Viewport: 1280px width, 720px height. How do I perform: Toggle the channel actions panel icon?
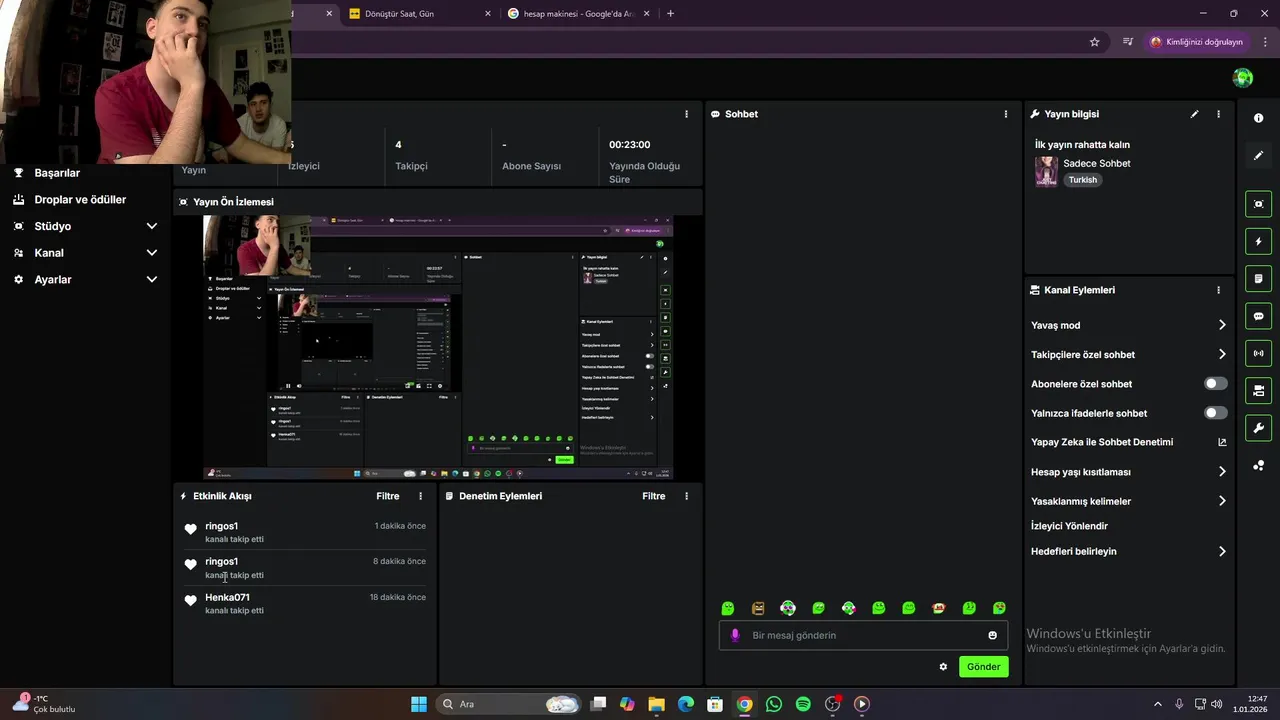tap(1258, 391)
